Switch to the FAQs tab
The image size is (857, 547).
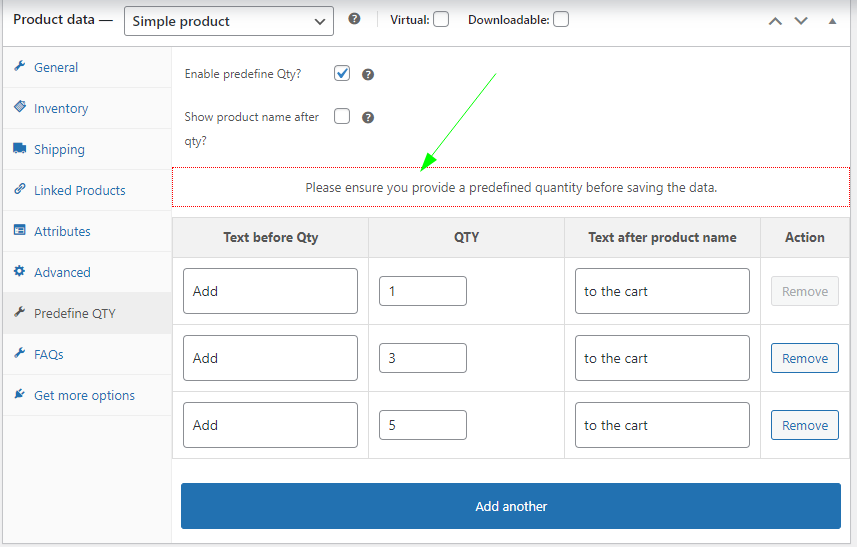50,354
